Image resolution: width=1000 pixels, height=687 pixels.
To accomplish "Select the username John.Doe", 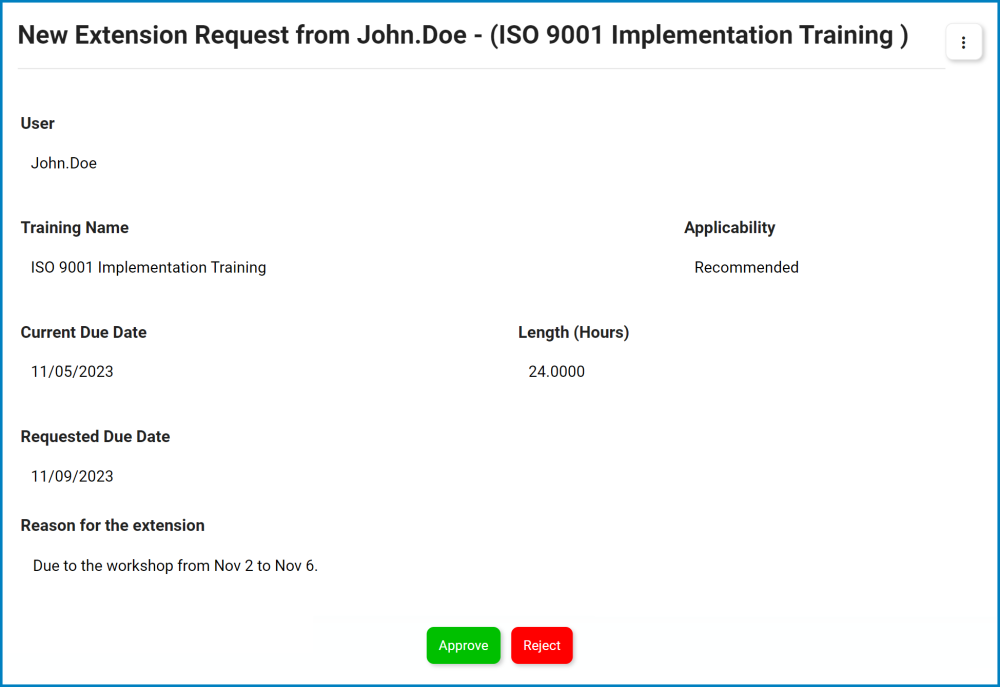I will pos(63,163).
